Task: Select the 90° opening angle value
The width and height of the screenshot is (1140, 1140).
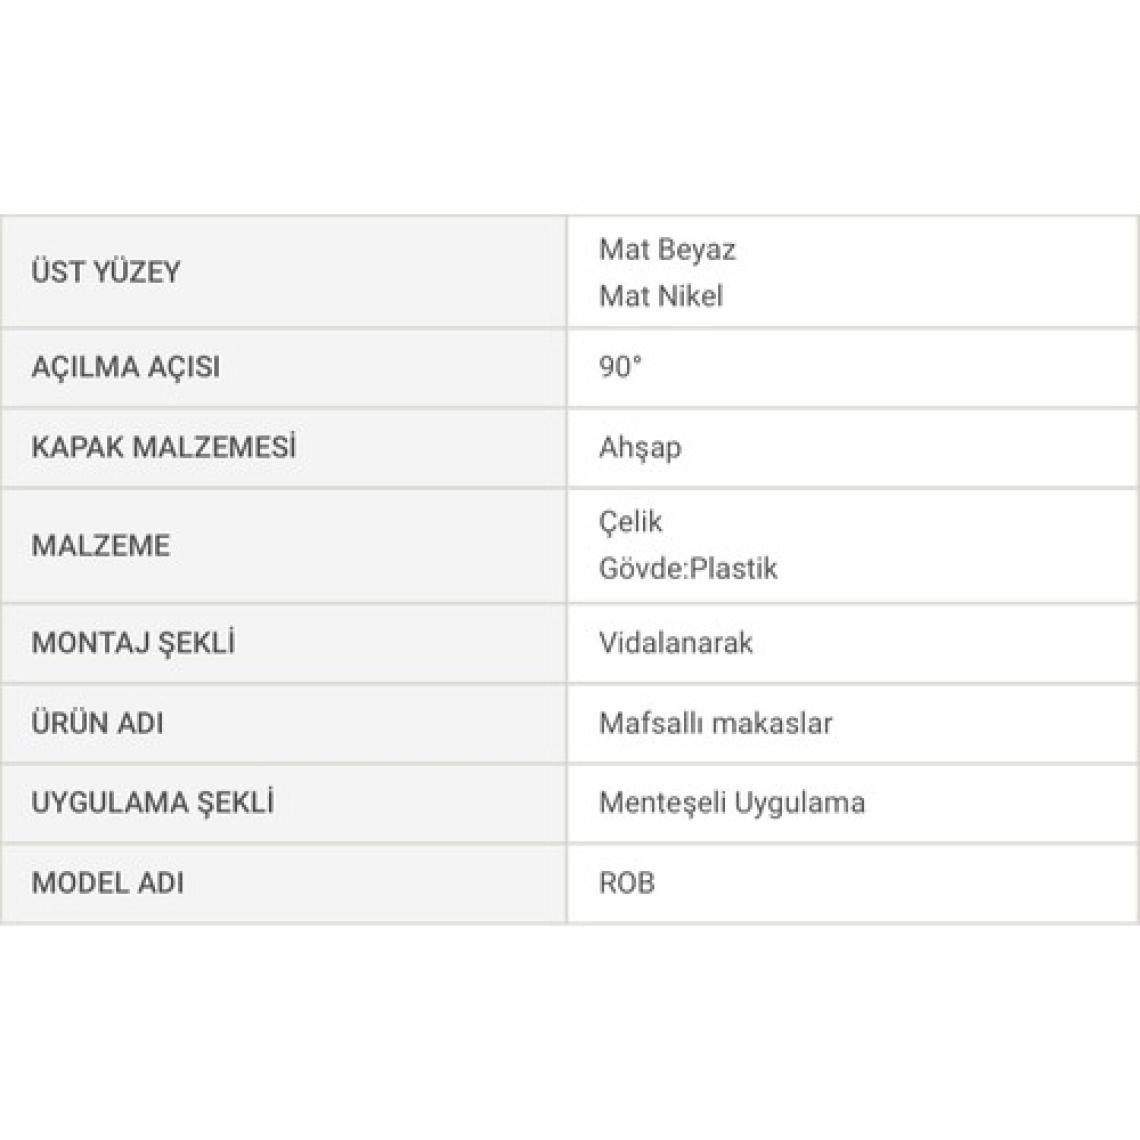Action: pos(619,367)
